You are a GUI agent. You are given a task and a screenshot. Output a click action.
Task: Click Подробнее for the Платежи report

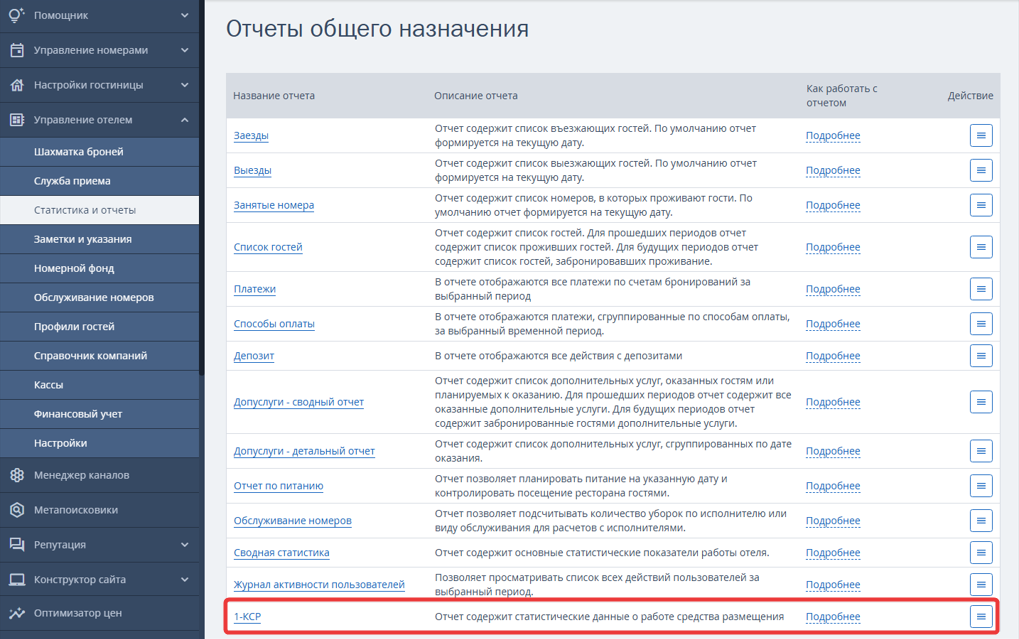coord(833,289)
